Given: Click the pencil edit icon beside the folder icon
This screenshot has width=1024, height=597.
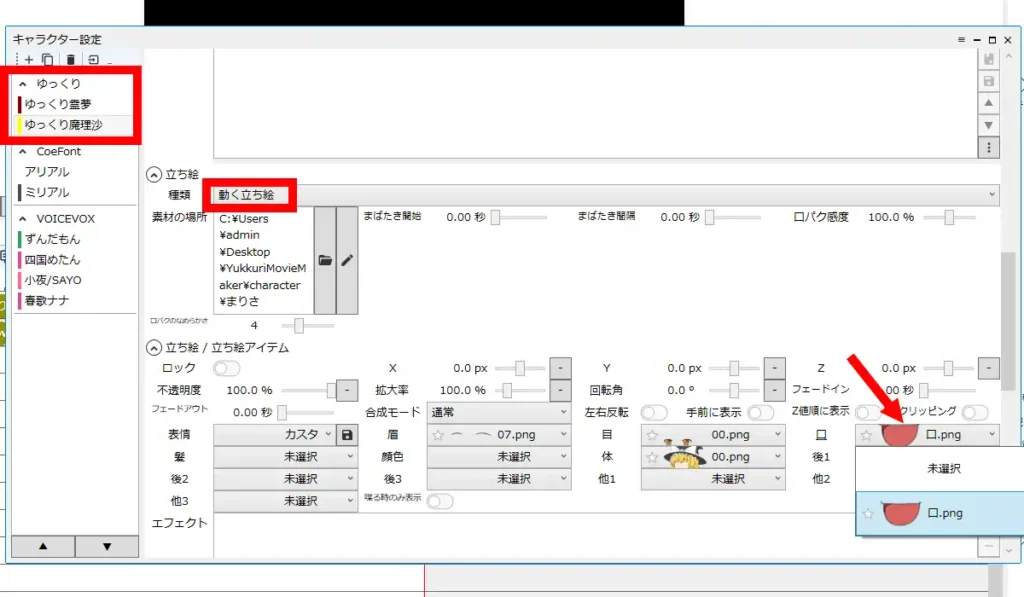Looking at the screenshot, I should (347, 258).
